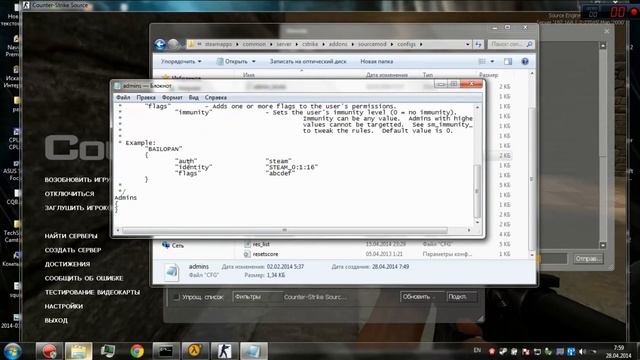640x360 pixels.
Task: Sort by Размер column header
Action: tap(489, 75)
